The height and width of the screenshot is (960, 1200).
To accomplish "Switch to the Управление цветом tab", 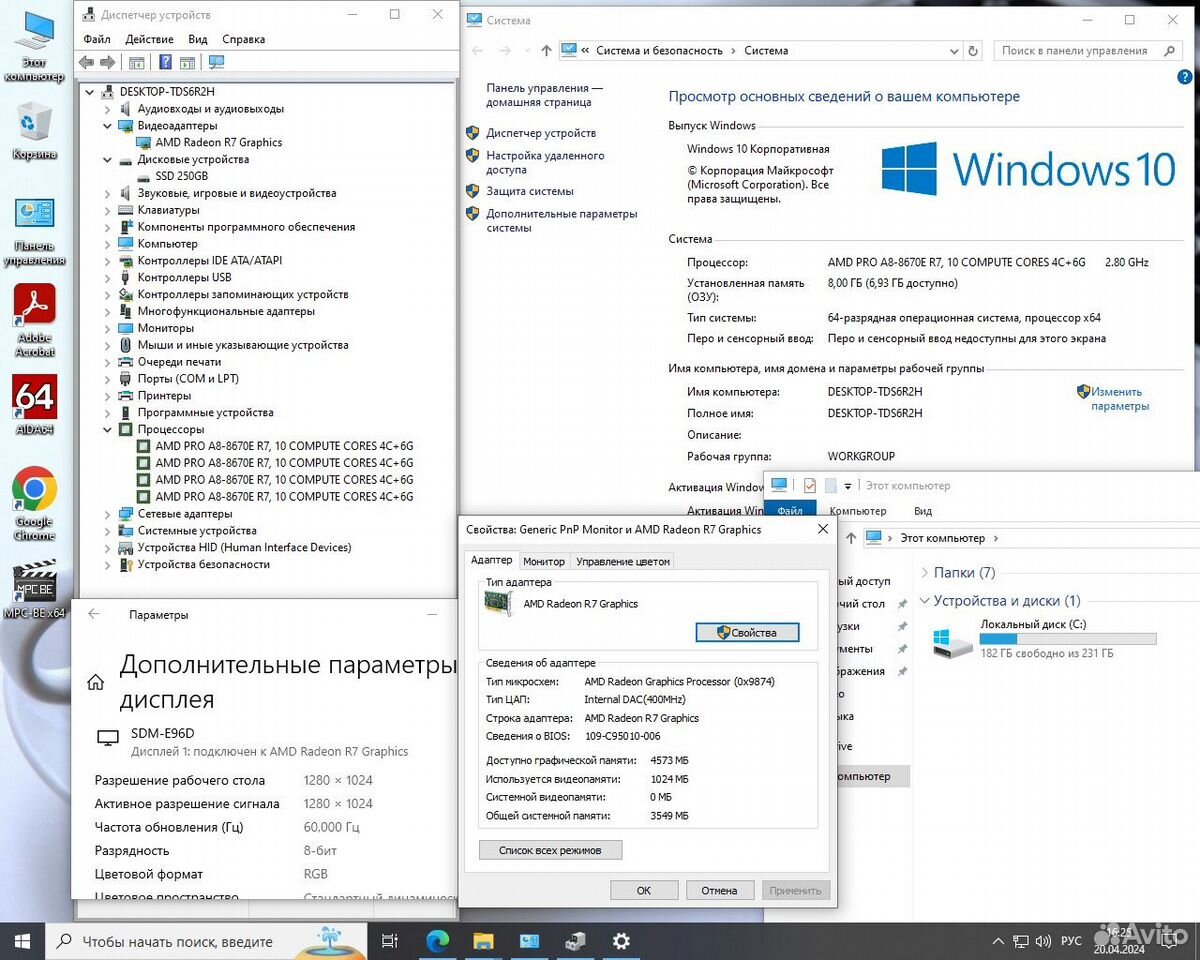I will (x=623, y=561).
